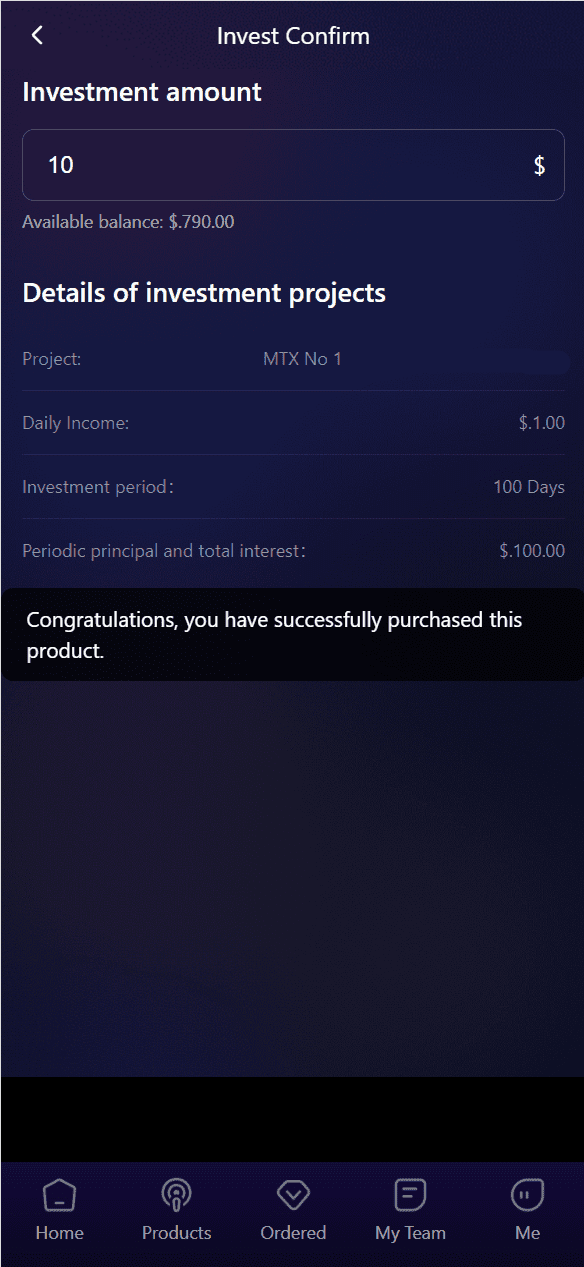Click the Details of investment projects heading
Image resolution: width=584 pixels, height=1267 pixels.
click(x=204, y=293)
